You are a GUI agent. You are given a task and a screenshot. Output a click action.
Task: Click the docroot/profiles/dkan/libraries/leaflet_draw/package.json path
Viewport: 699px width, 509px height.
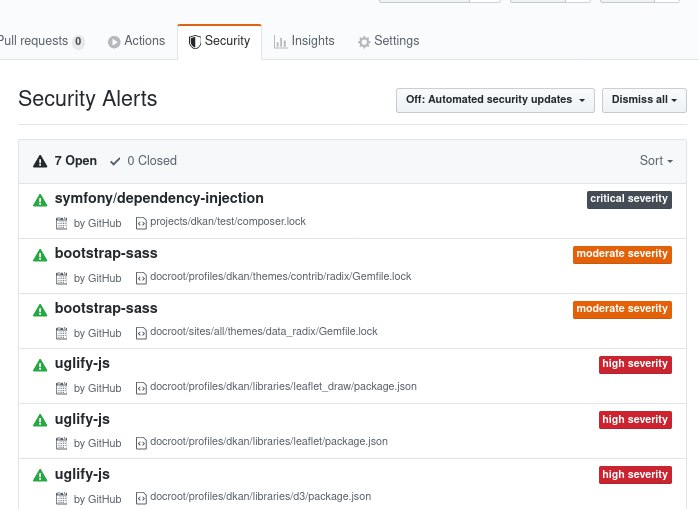(284, 387)
